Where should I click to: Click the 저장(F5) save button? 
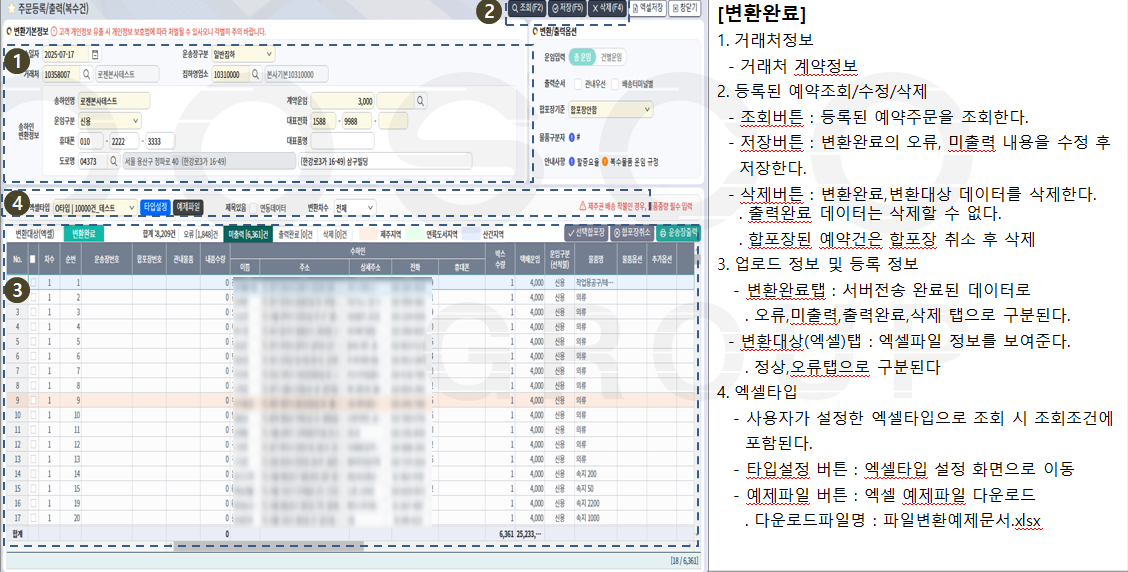click(568, 8)
